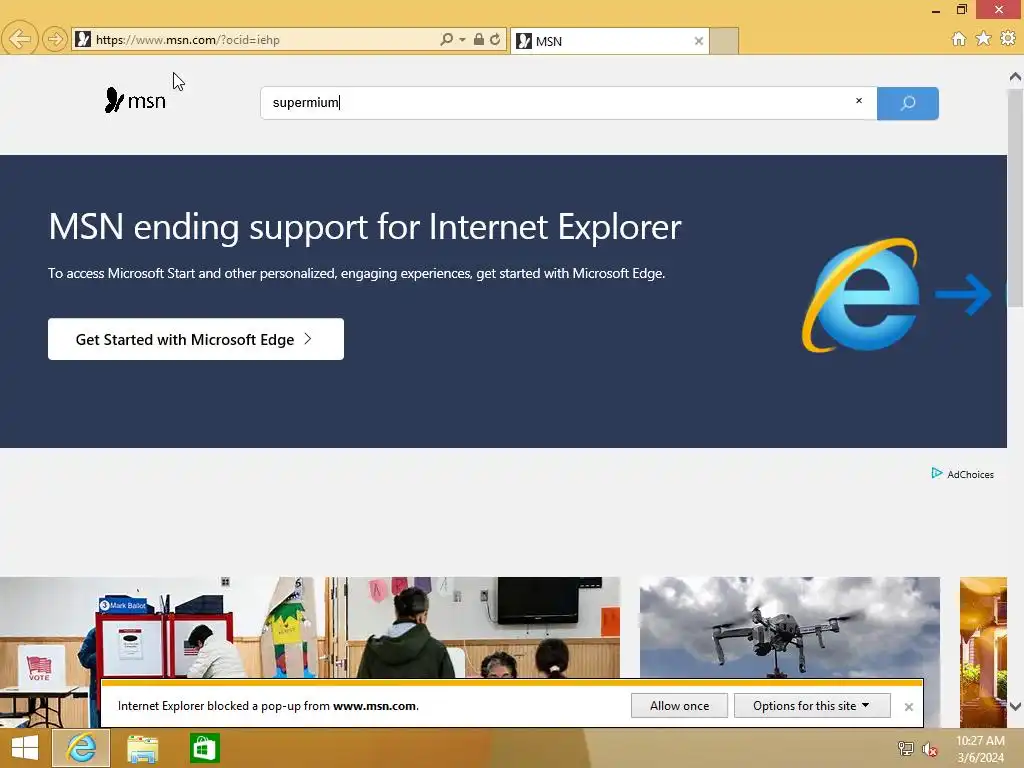The height and width of the screenshot is (768, 1024).
Task: Open the clock showing 10:27 AM
Action: pos(980,749)
